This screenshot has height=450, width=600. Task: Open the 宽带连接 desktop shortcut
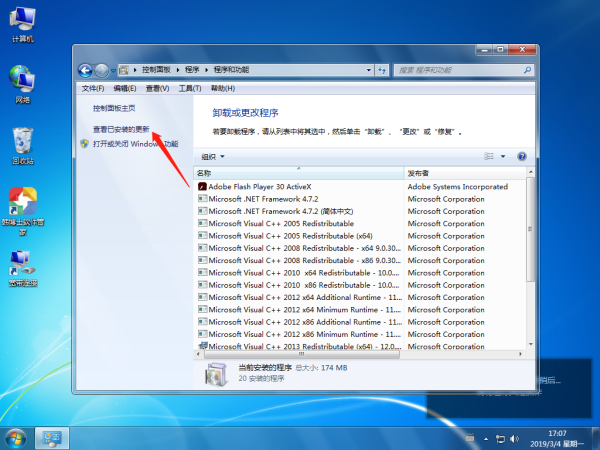(x=23, y=268)
